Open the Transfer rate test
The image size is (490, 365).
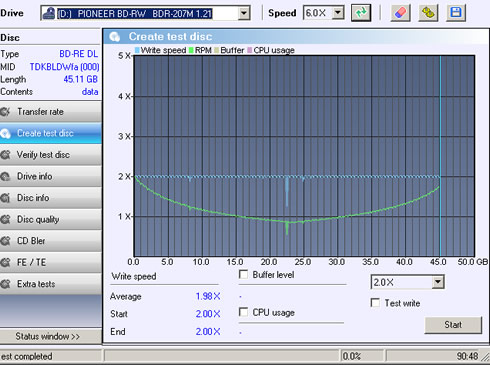tap(51, 112)
